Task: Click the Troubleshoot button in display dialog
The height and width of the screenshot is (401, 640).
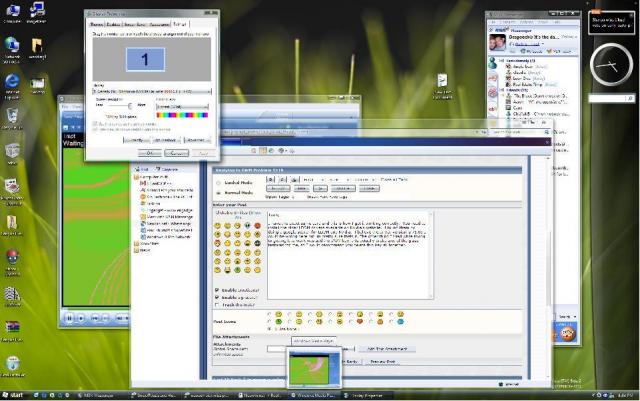Action: [166, 140]
